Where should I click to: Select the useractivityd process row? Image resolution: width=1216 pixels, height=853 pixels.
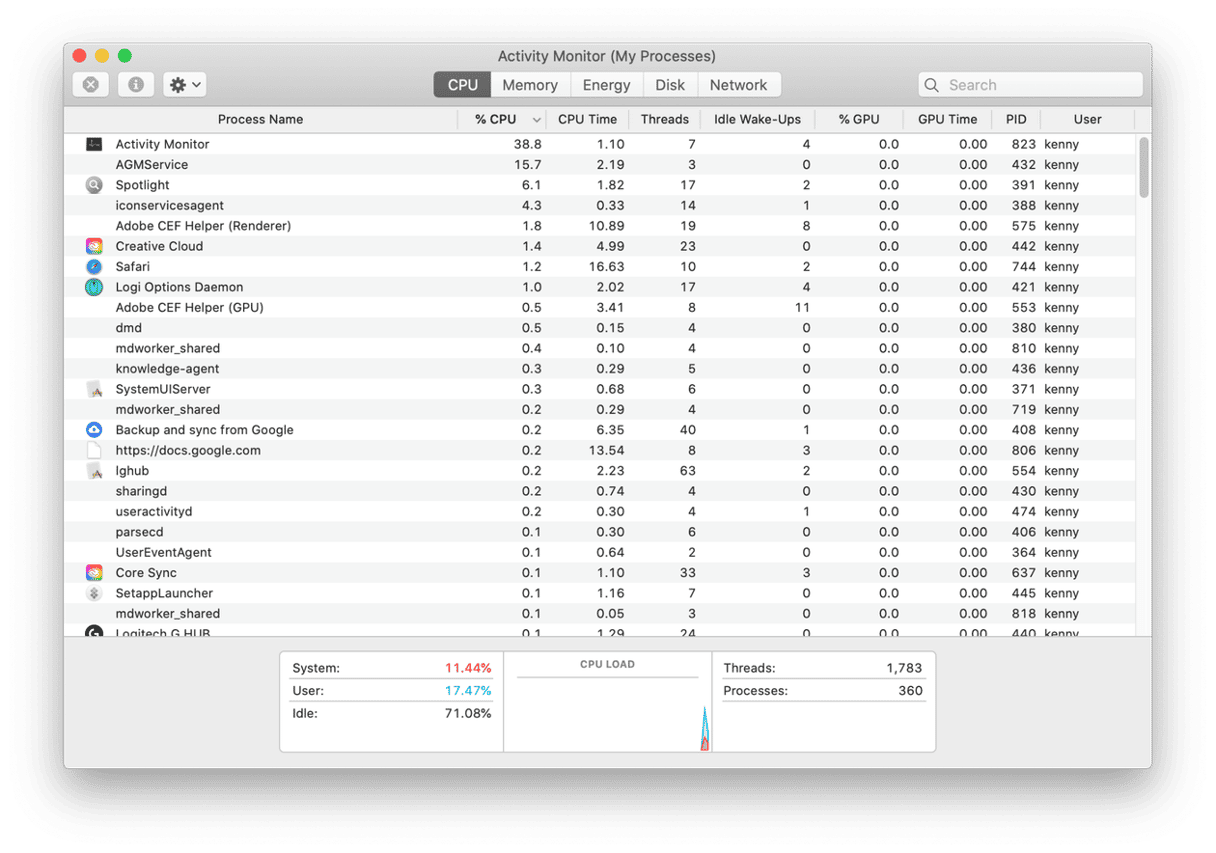click(600, 512)
